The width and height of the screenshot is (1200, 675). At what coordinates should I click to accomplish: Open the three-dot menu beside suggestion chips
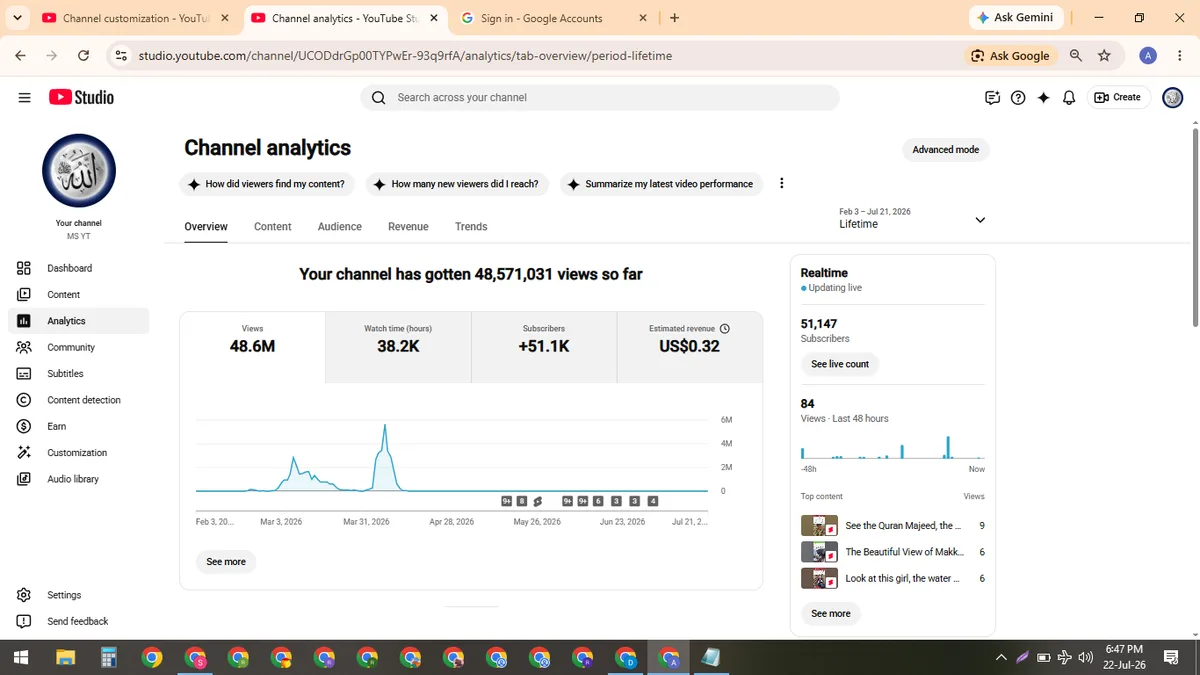click(782, 184)
